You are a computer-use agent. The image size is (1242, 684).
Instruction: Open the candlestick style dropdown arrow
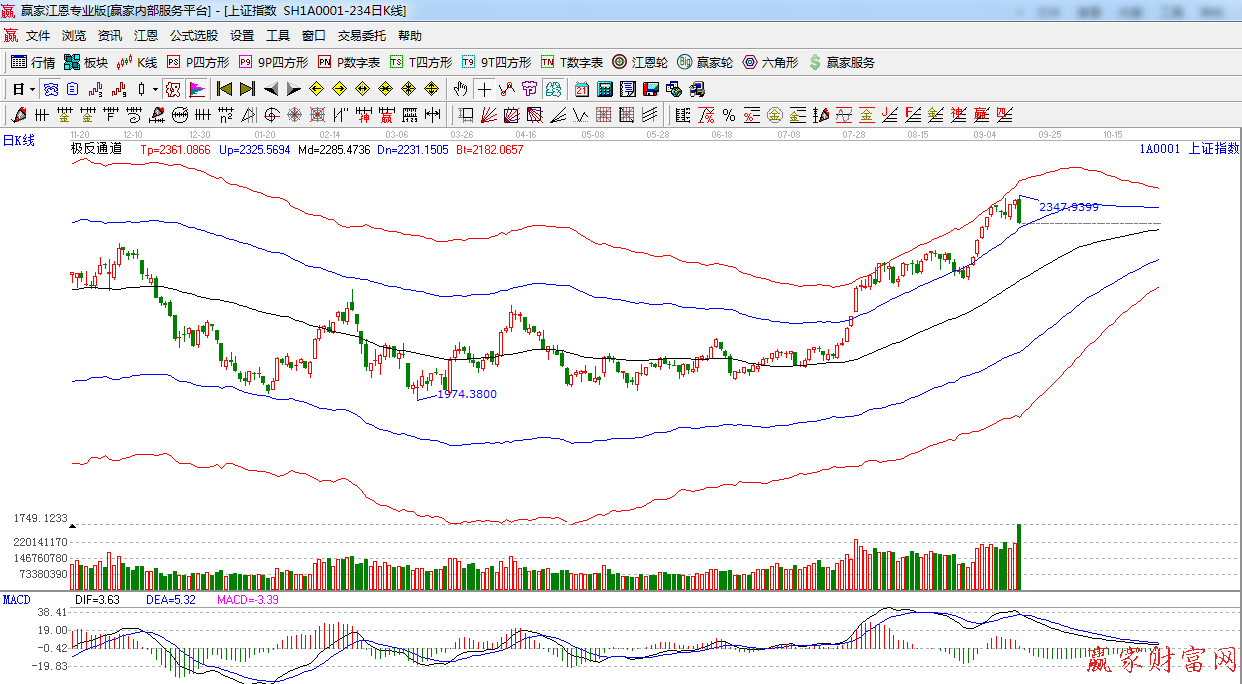pos(154,89)
